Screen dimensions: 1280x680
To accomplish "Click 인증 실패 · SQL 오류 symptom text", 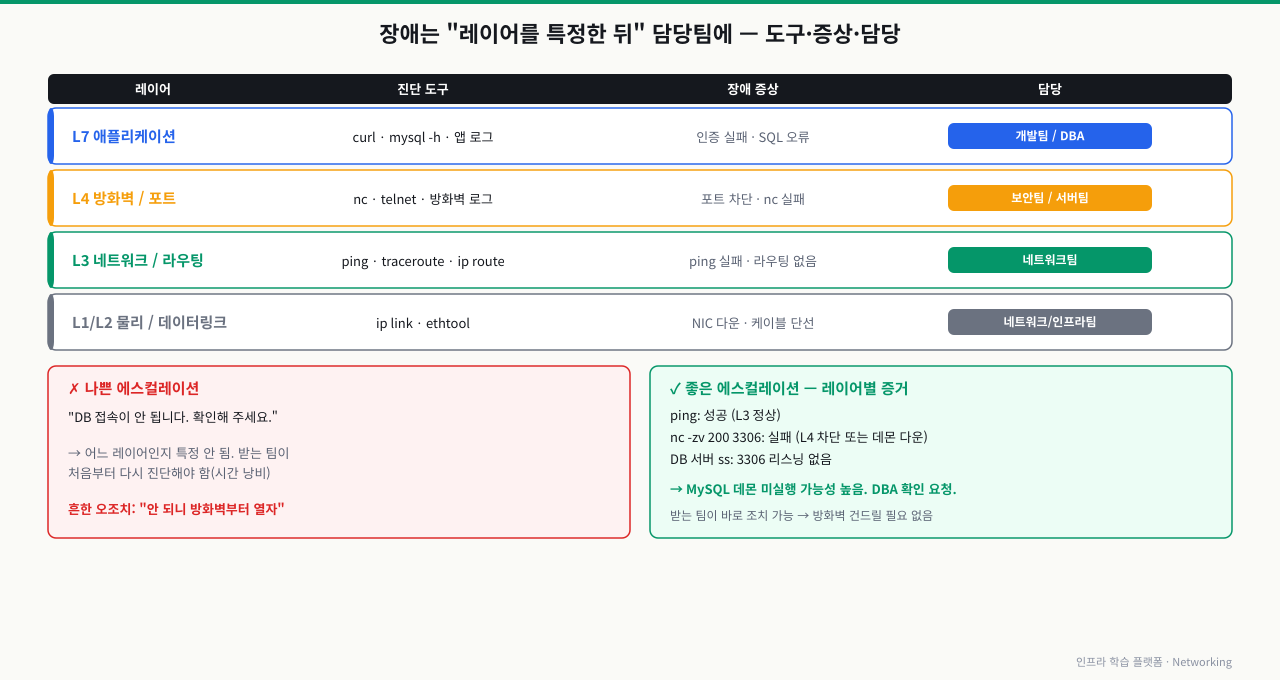I will pyautogui.click(x=753, y=137).
